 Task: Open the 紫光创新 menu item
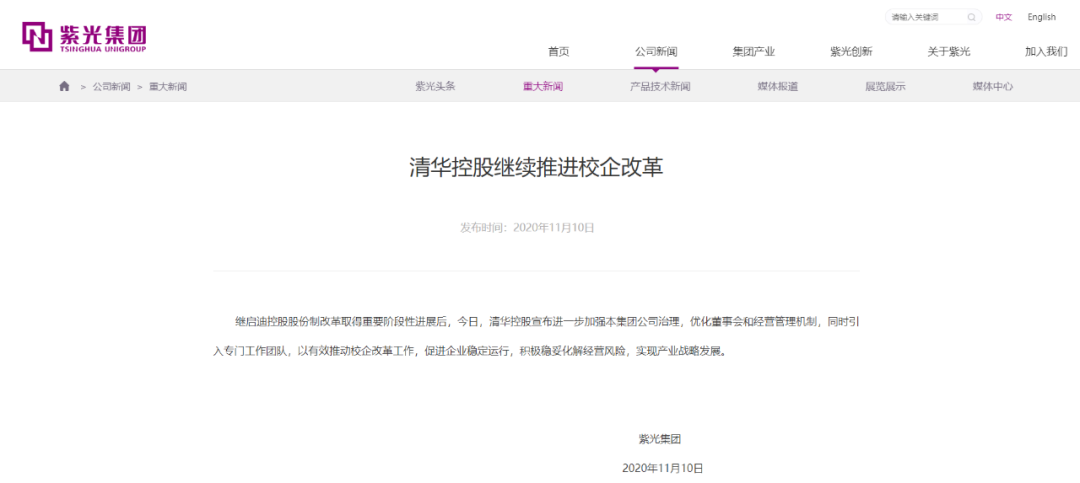coord(851,52)
